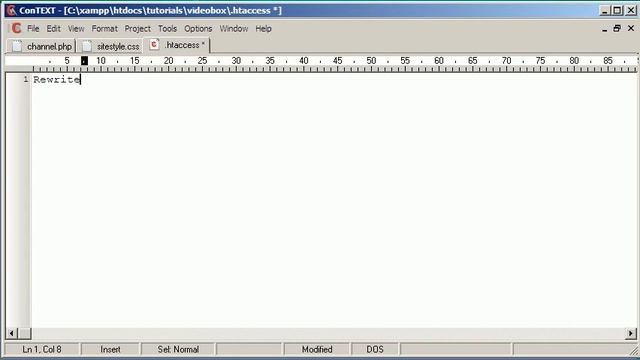Click the ConTEXT document icon in menu bar
The height and width of the screenshot is (360, 640).
click(x=16, y=28)
